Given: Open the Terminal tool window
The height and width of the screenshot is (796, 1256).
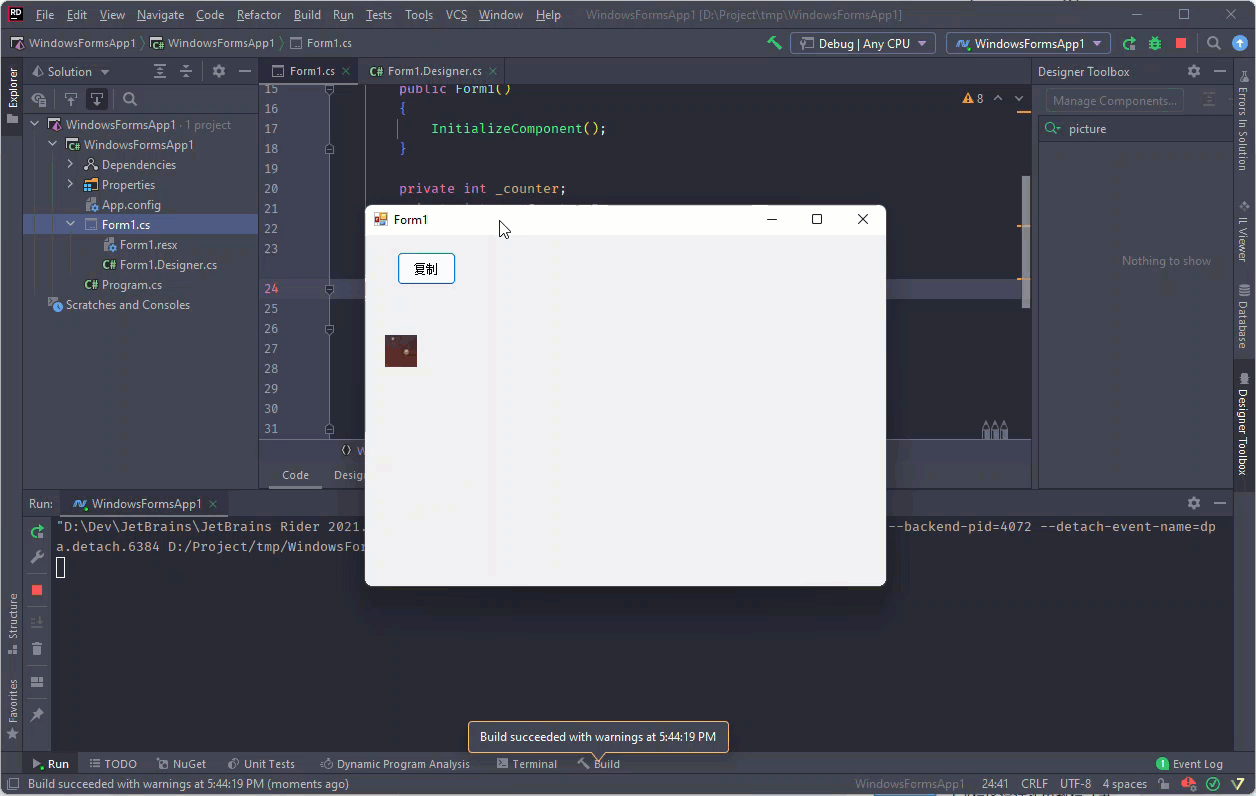Looking at the screenshot, I should (x=527, y=764).
